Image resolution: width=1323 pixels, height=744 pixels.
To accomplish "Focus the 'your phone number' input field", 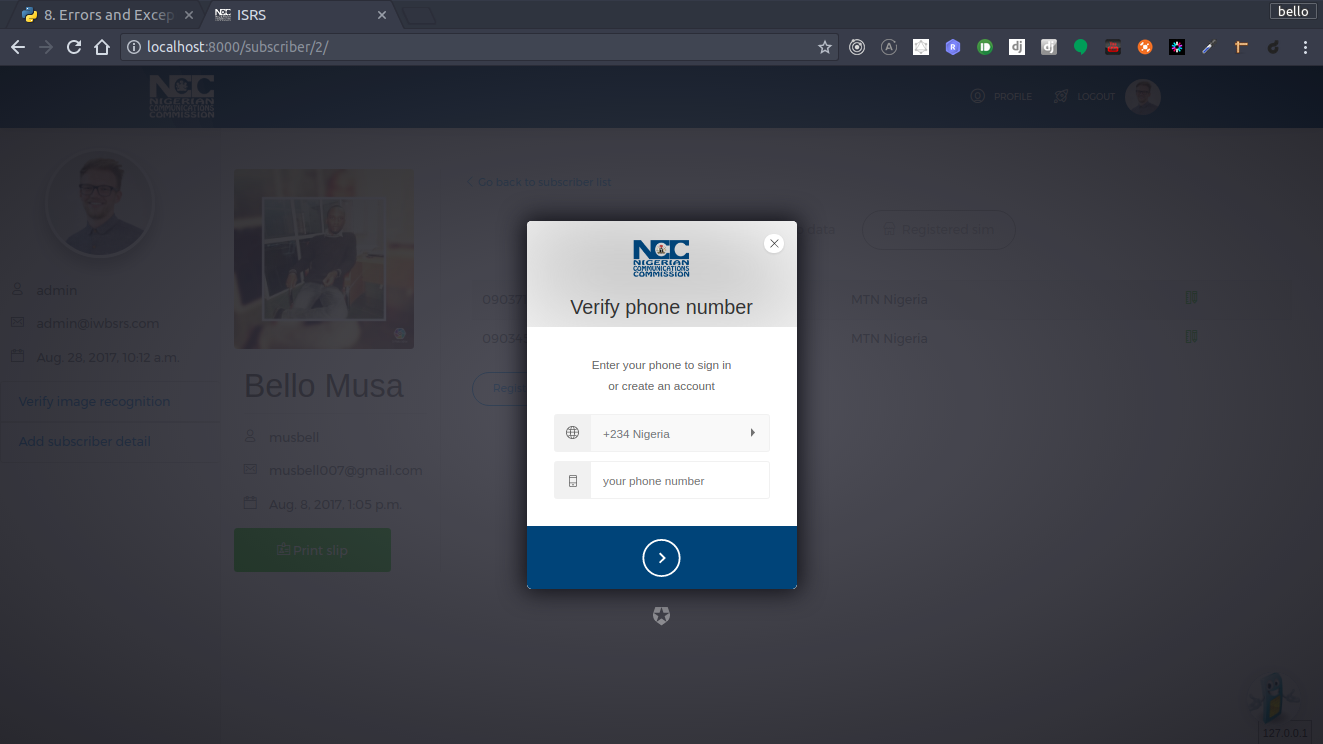I will (680, 480).
